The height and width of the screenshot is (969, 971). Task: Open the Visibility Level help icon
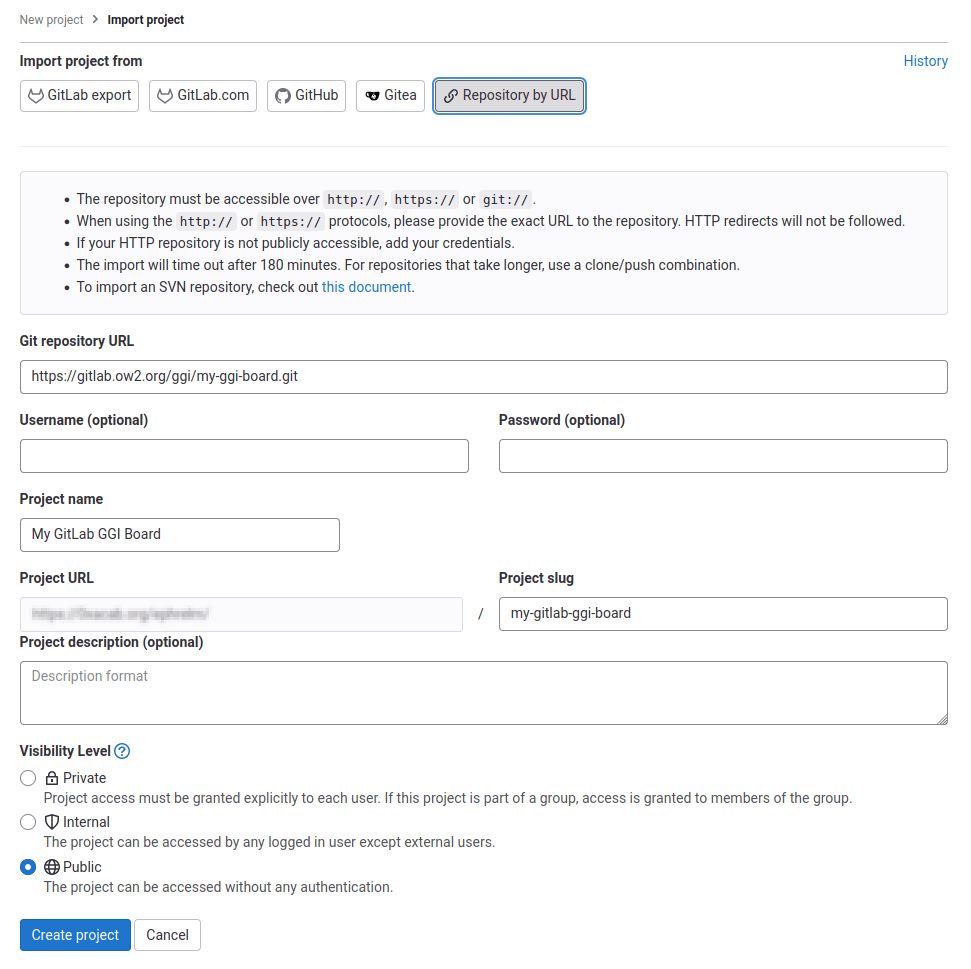(122, 751)
